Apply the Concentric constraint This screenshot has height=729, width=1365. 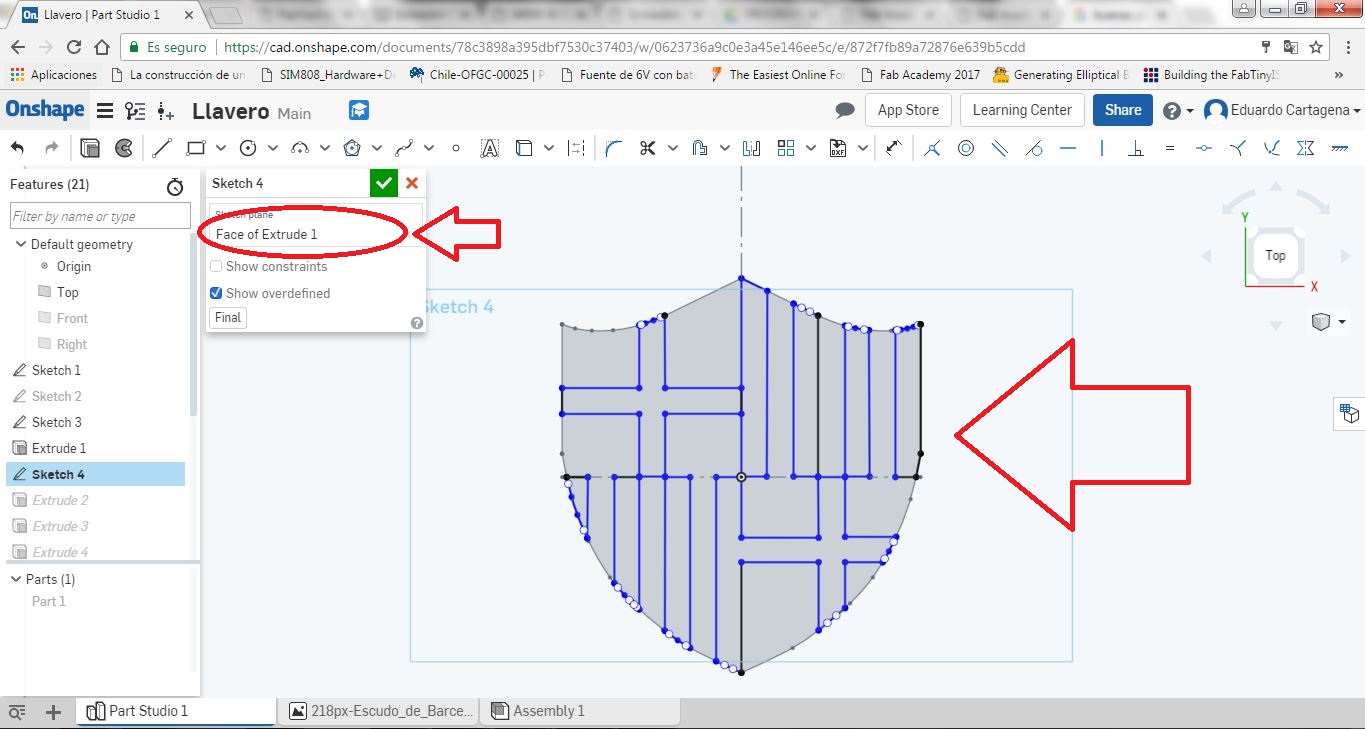click(966, 148)
